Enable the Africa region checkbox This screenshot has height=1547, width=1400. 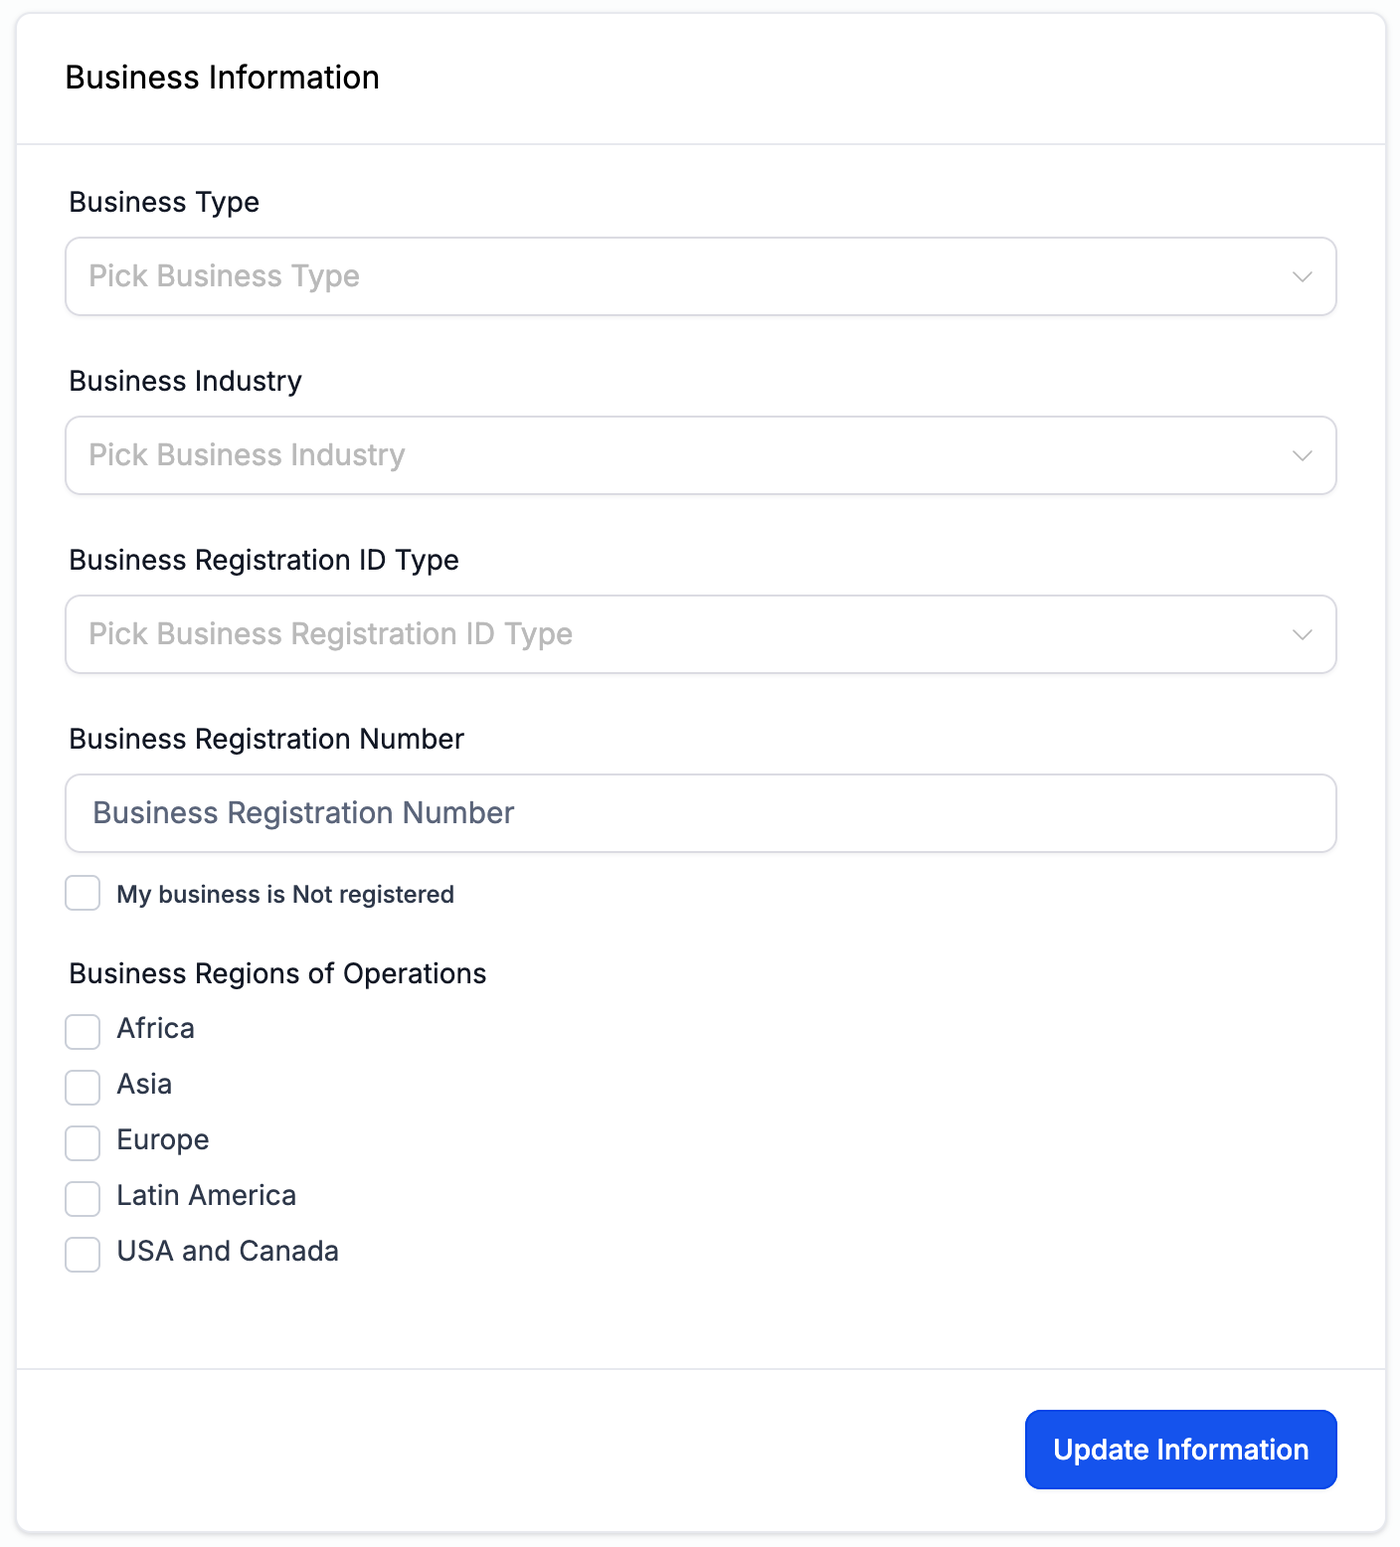pyautogui.click(x=83, y=1031)
